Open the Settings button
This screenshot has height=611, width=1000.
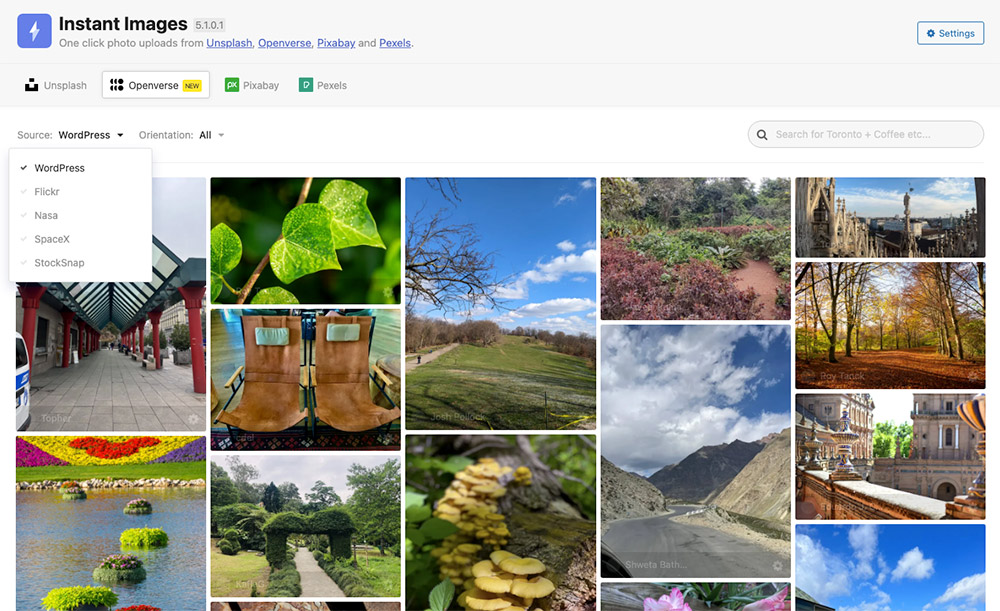coord(950,33)
